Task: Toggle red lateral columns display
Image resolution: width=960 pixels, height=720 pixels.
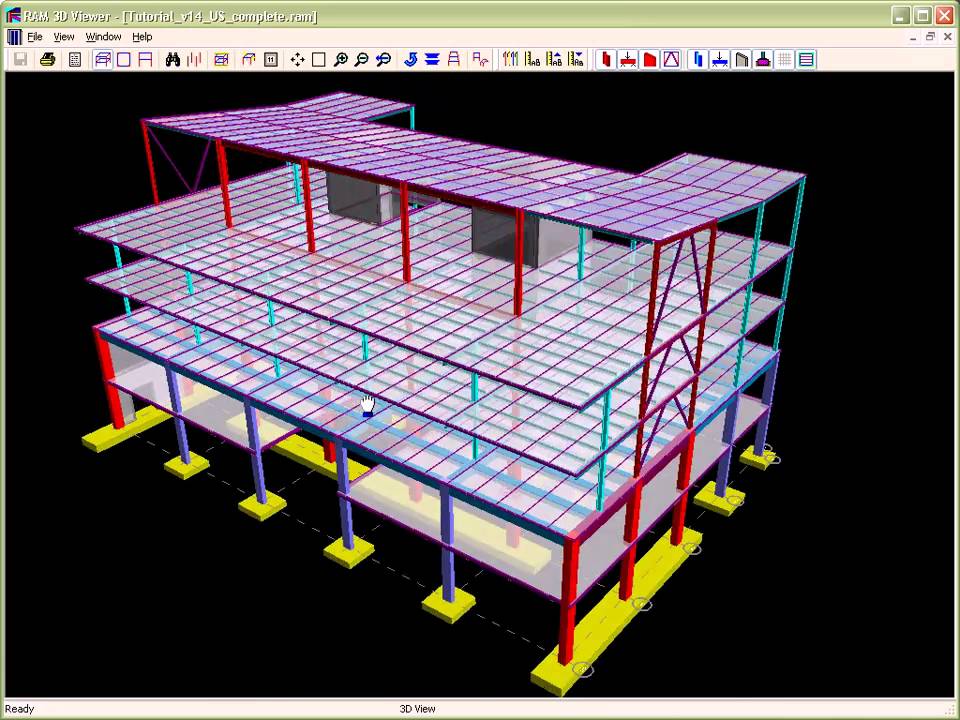Action: (x=606, y=60)
